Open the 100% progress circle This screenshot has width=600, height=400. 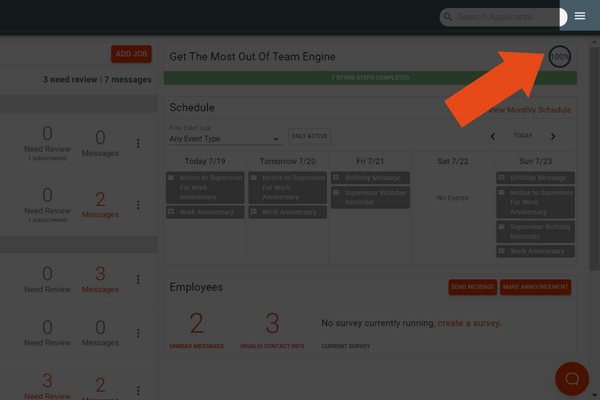[x=559, y=57]
